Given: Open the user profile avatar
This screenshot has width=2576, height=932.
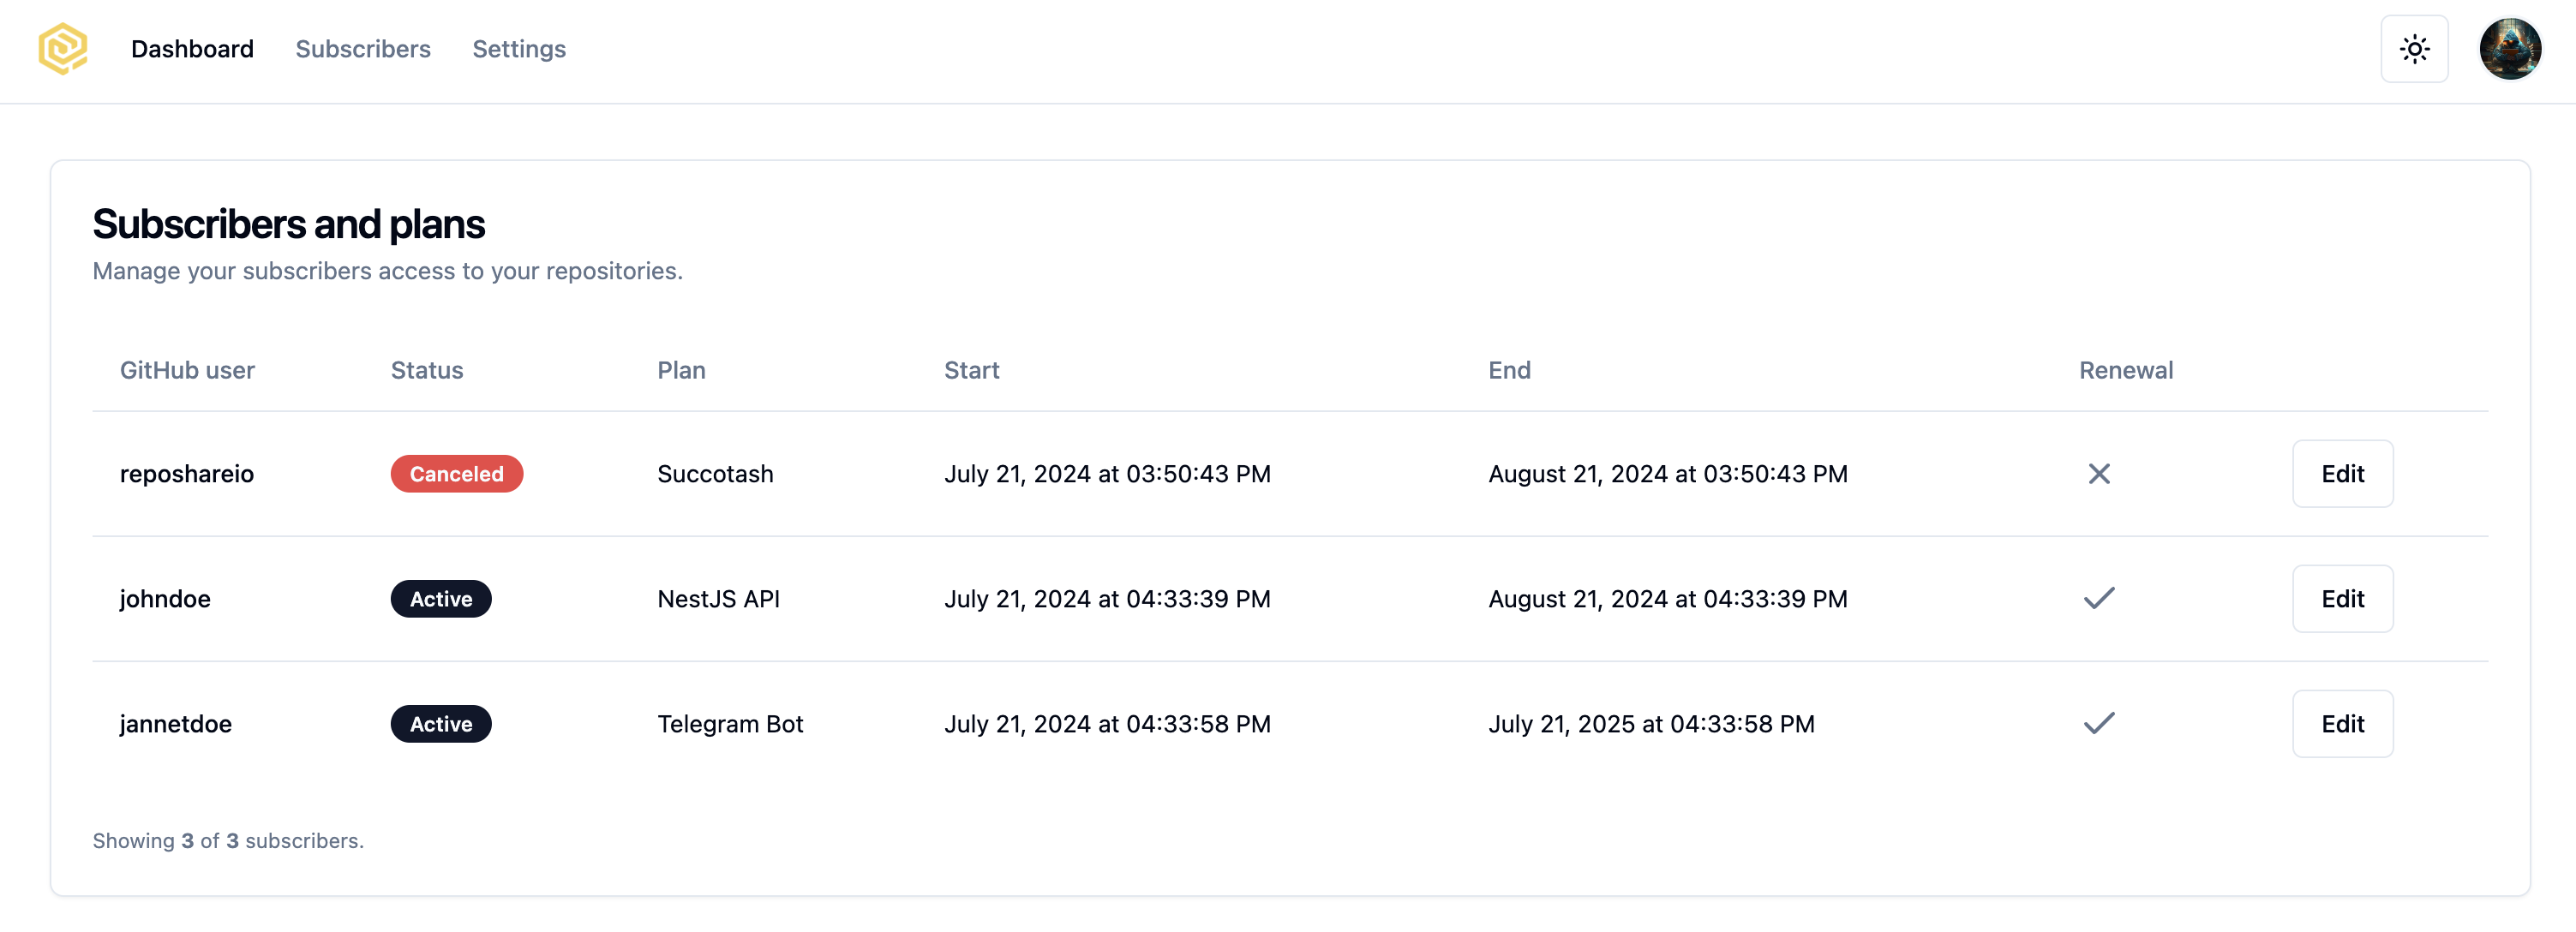Looking at the screenshot, I should point(2510,49).
